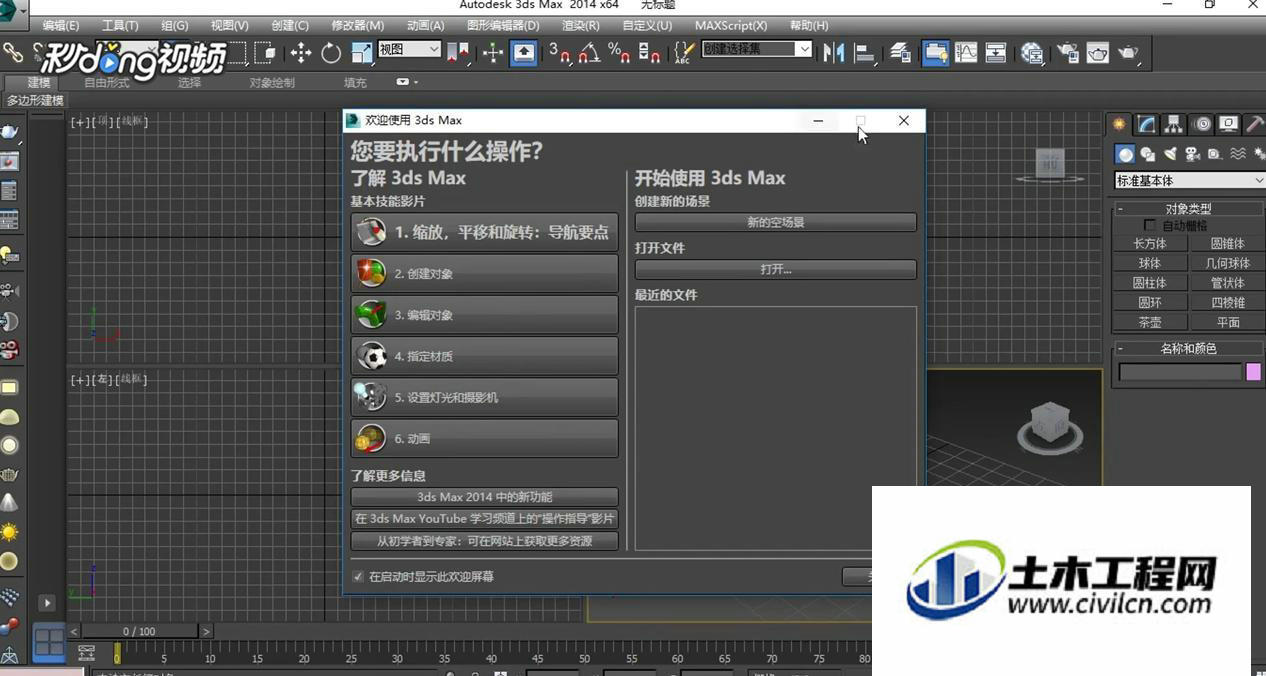Click the ViewCube in the top viewport
This screenshot has height=676, width=1266.
pyautogui.click(x=1050, y=163)
